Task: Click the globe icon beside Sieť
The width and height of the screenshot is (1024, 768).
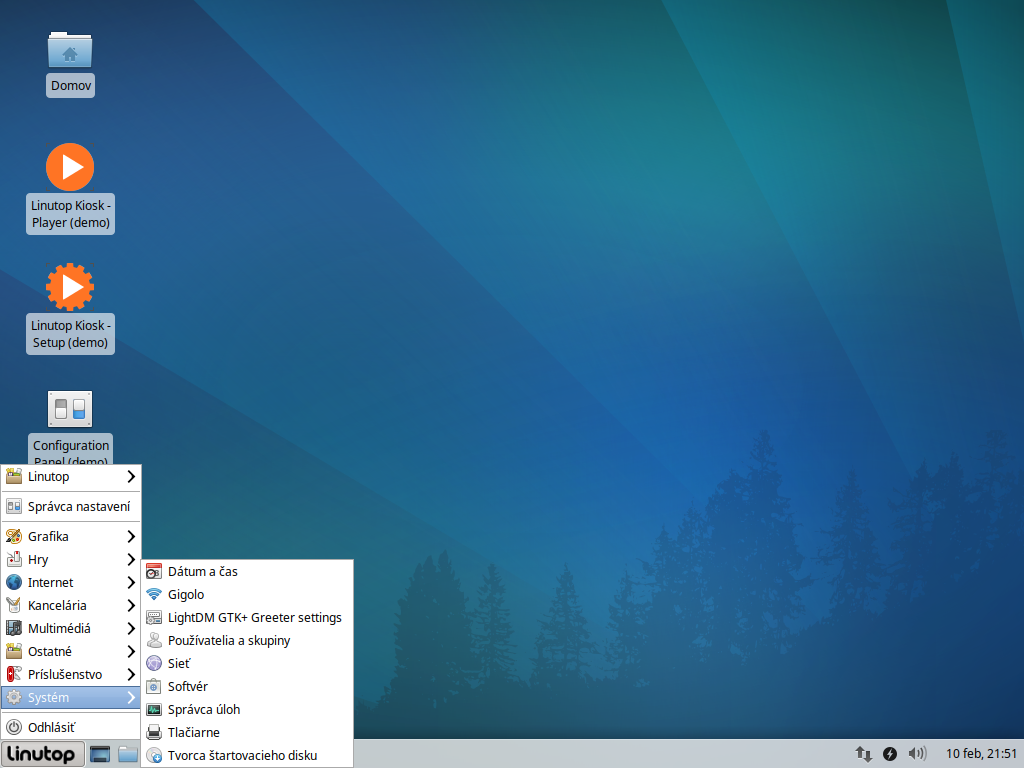Action: [154, 664]
